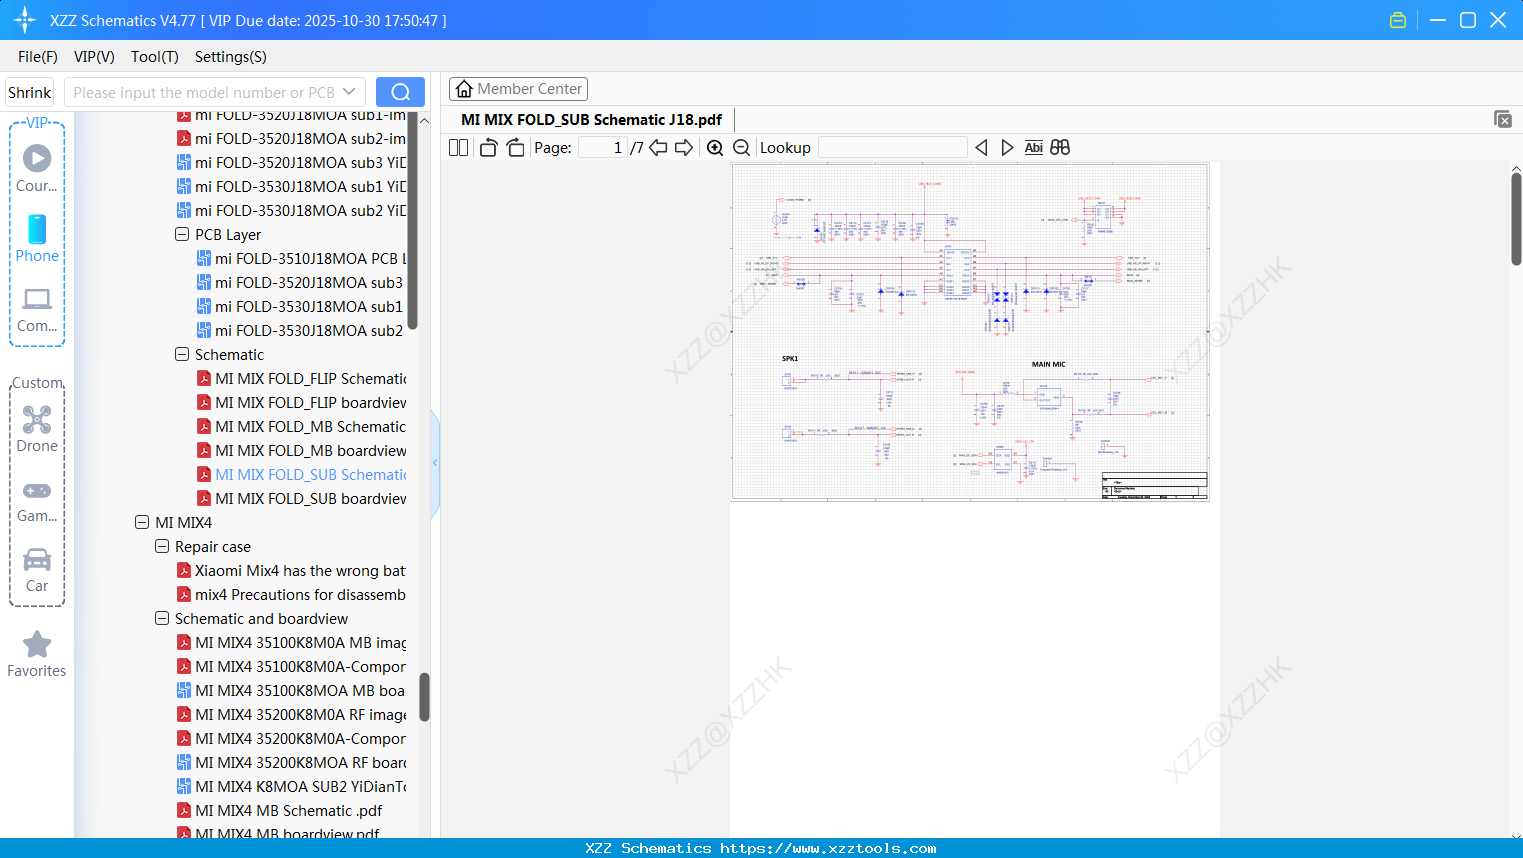Click the blue search button
The height and width of the screenshot is (858, 1523).
coord(400,92)
